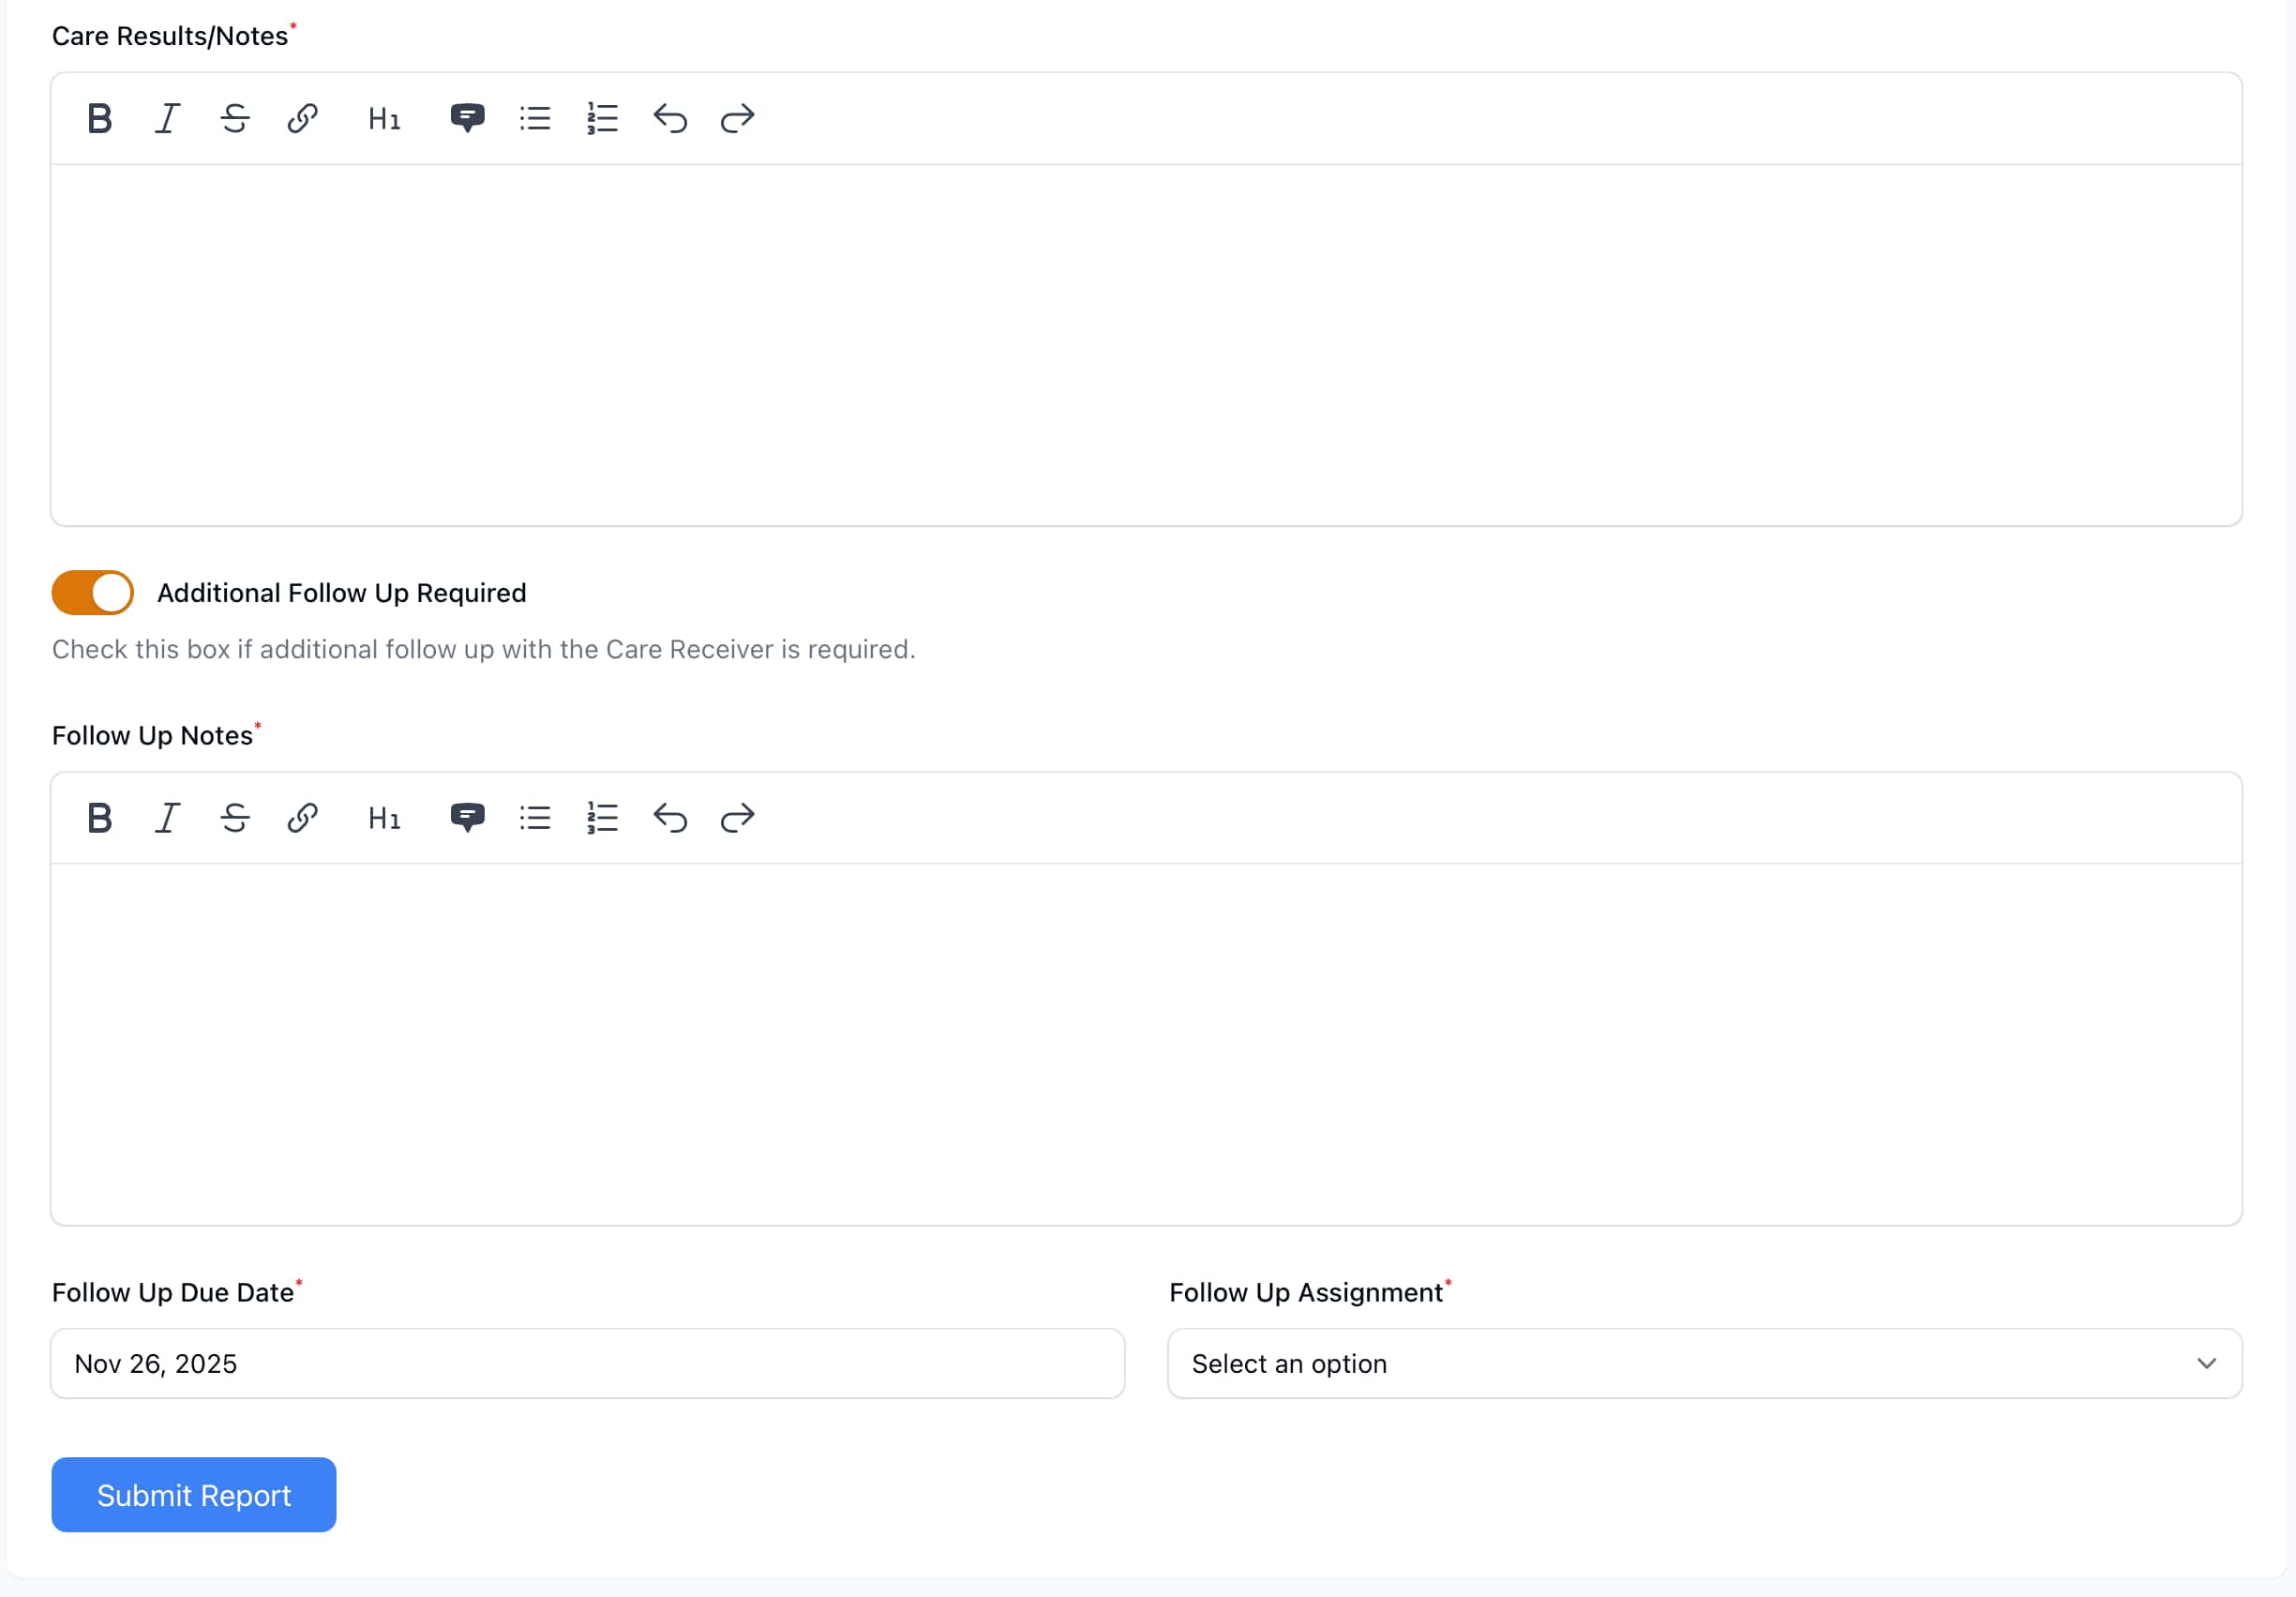Undo last change in Care Results editor
Viewport: 2296px width, 1597px height.
pyautogui.click(x=669, y=118)
